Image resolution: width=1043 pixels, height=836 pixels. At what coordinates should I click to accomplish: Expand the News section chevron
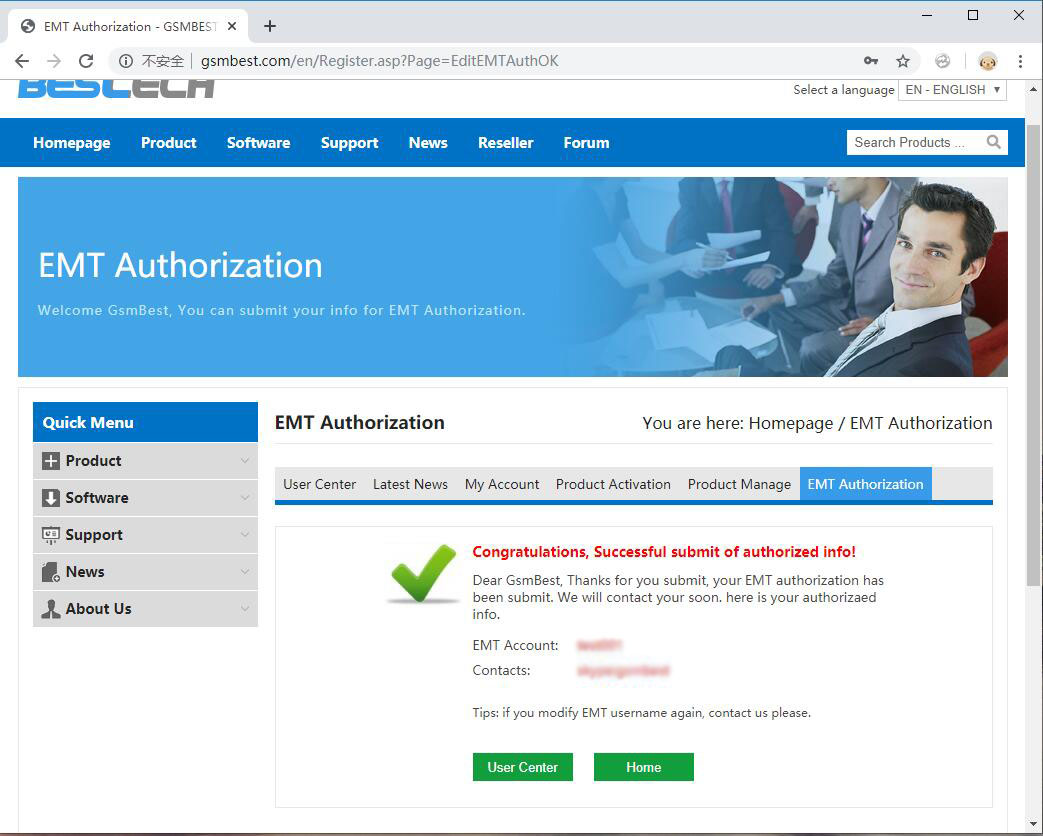(x=245, y=572)
